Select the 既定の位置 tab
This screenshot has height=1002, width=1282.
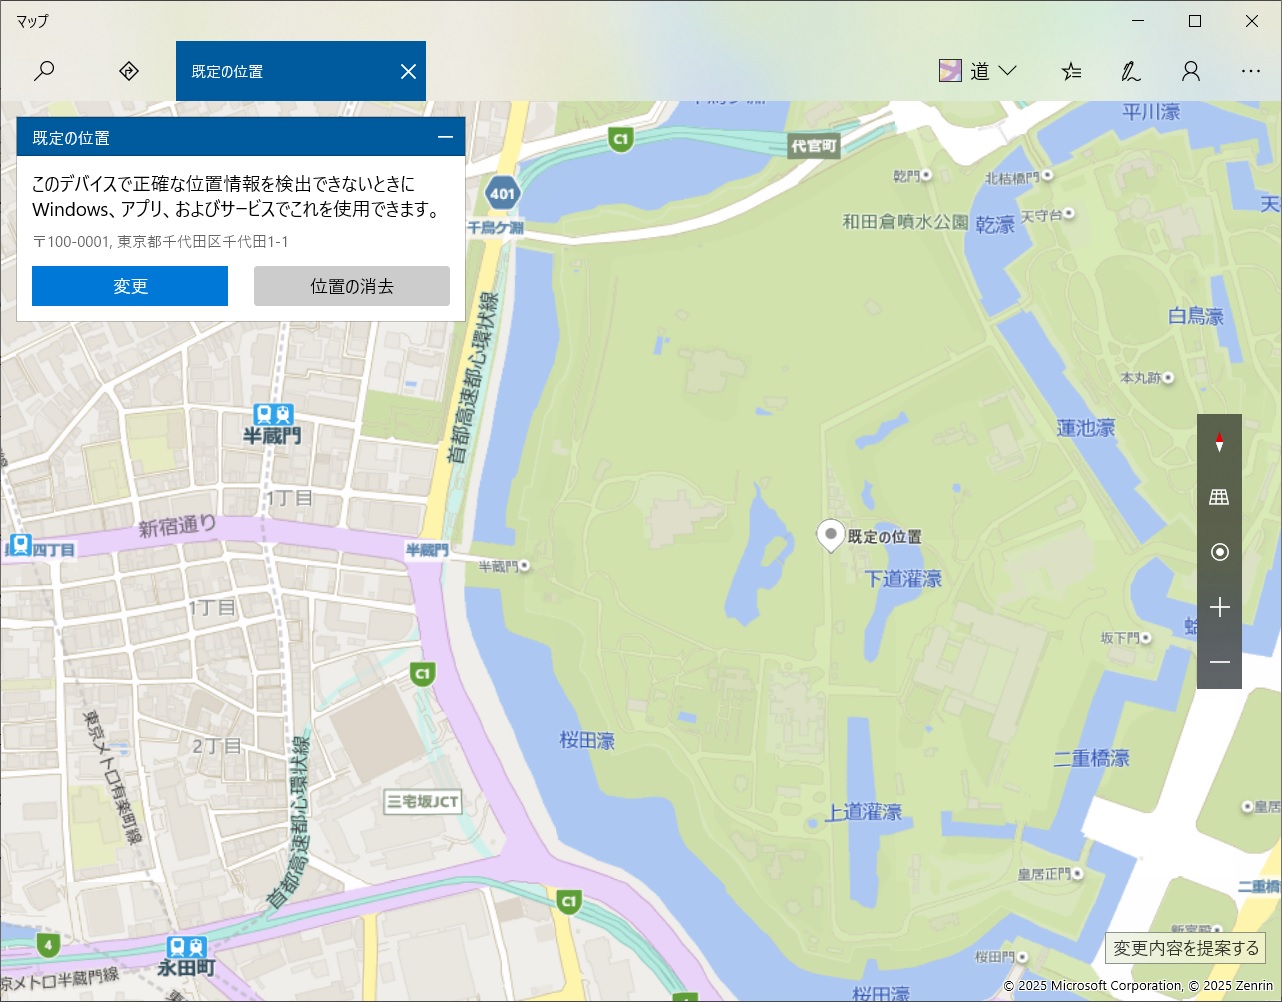point(301,71)
